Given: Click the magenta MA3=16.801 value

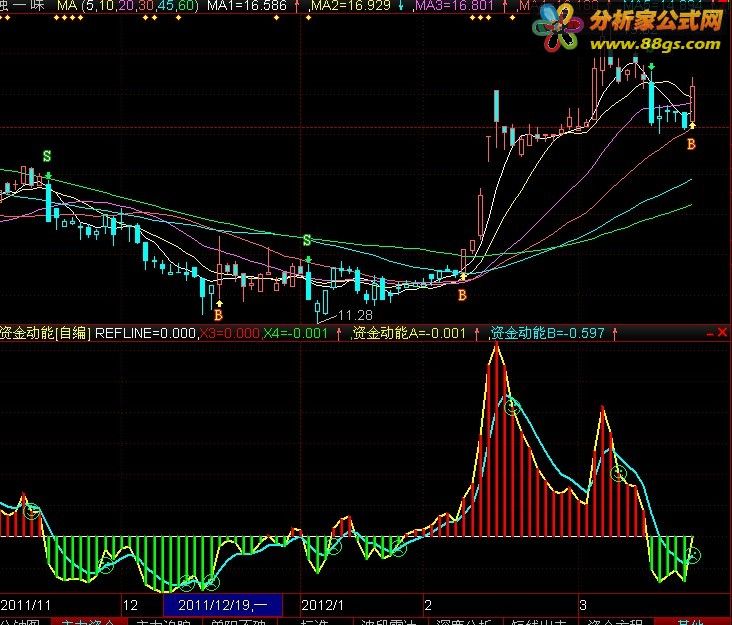Looking at the screenshot, I should (x=454, y=6).
